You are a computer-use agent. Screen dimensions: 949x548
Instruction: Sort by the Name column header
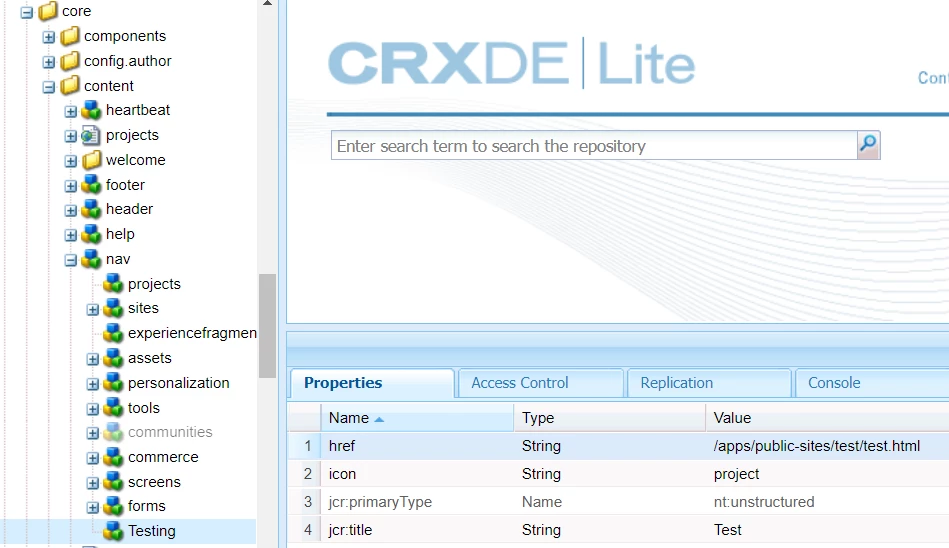[417, 418]
